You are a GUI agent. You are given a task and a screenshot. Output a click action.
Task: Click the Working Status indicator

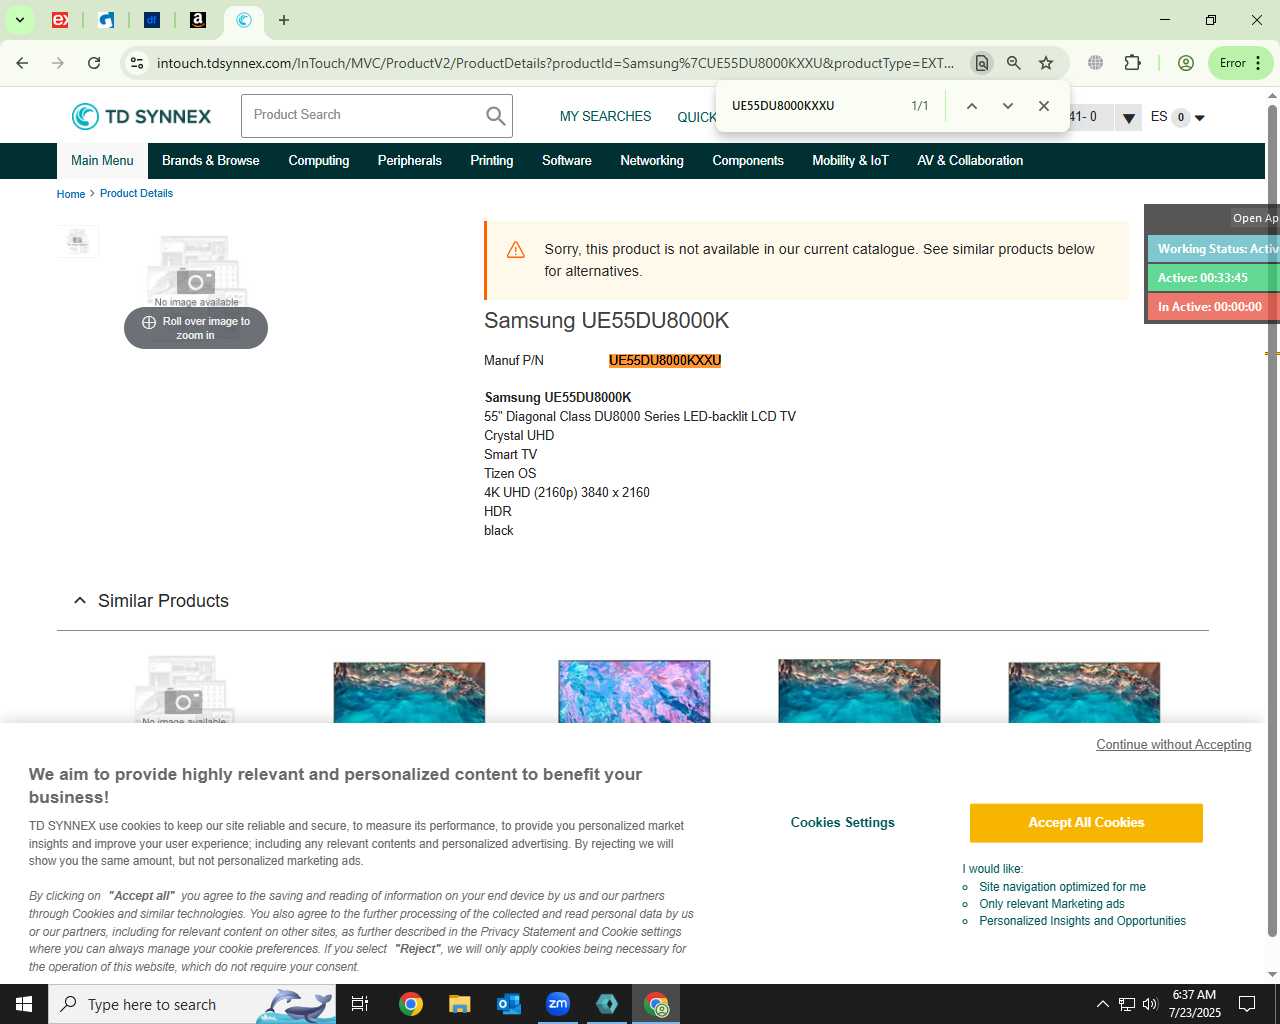point(1214,249)
